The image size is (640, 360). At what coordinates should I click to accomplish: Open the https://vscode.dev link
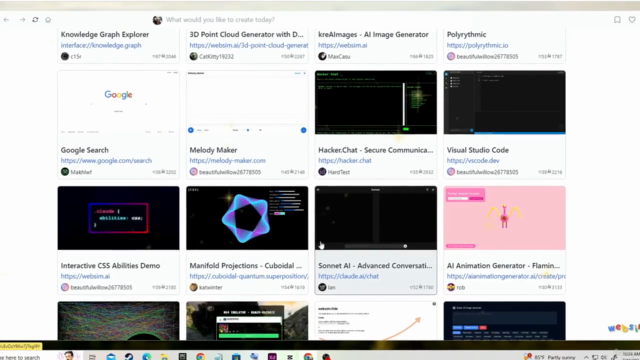pos(473,160)
